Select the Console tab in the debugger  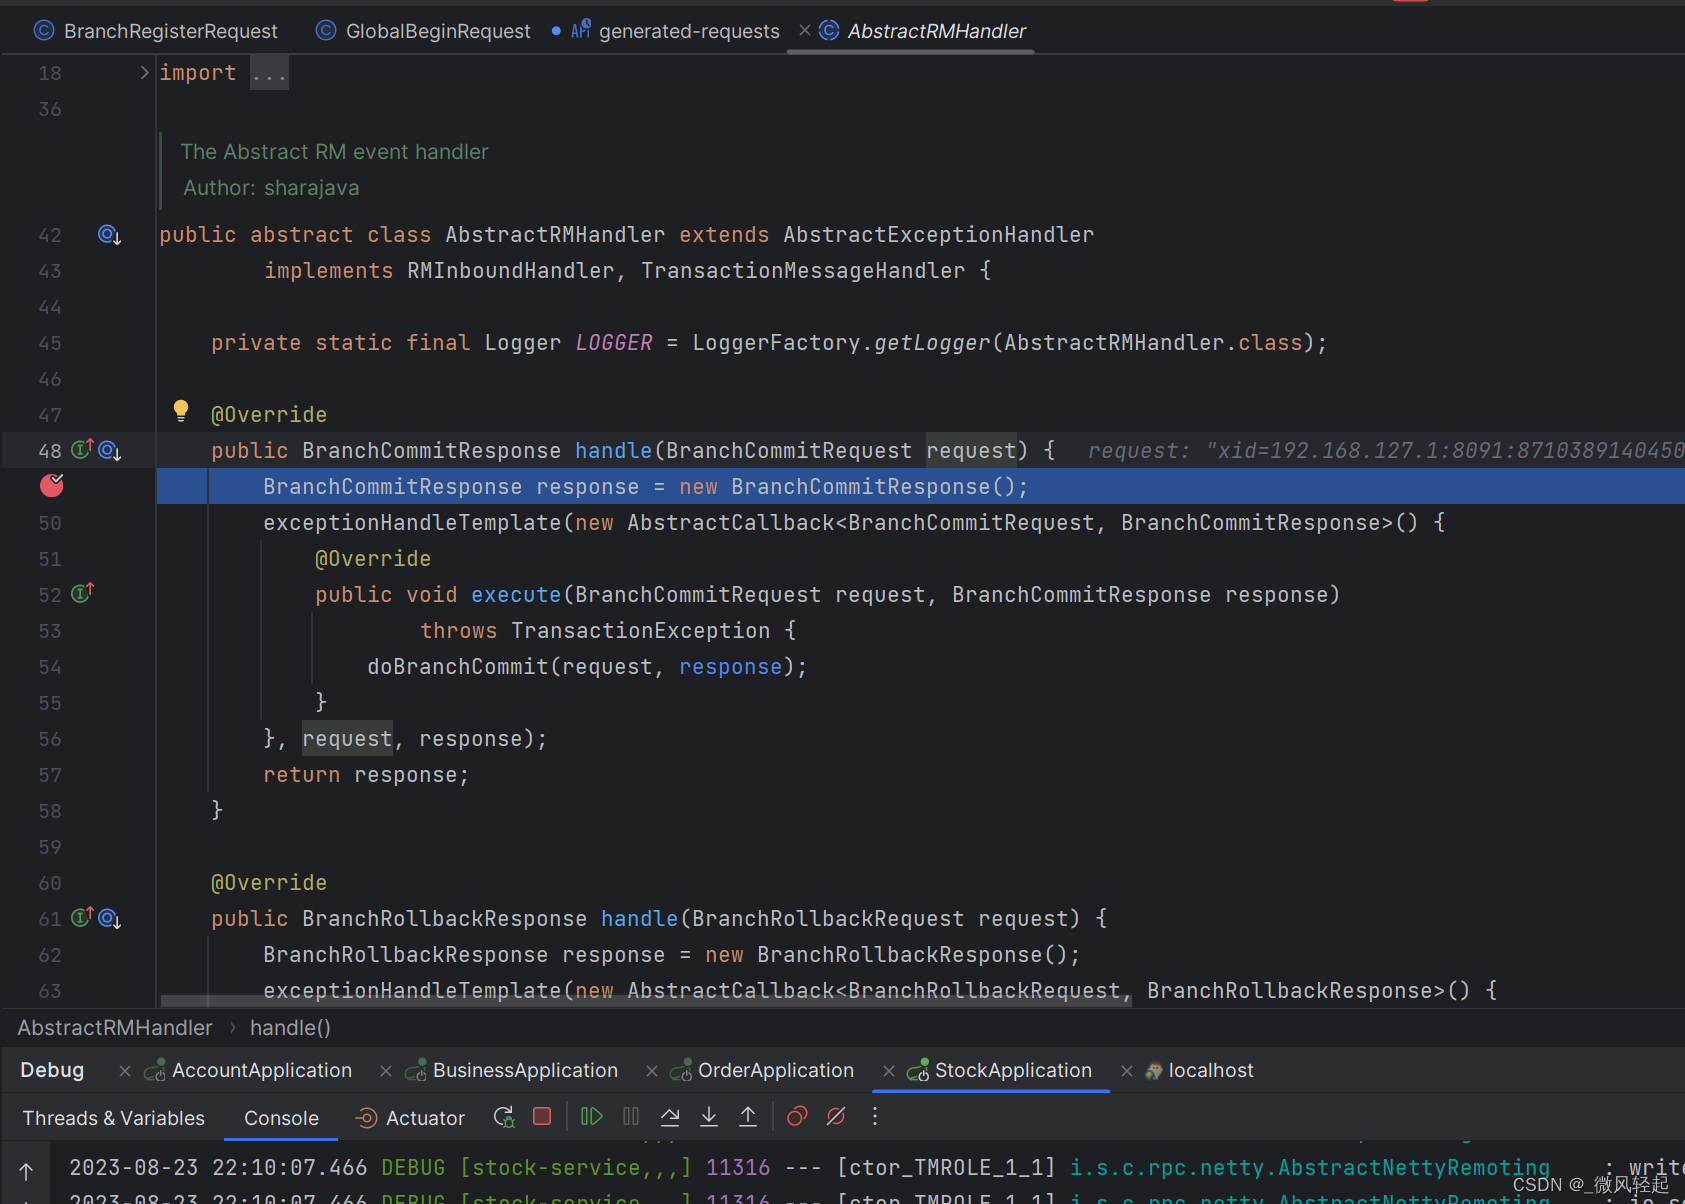pyautogui.click(x=281, y=1118)
